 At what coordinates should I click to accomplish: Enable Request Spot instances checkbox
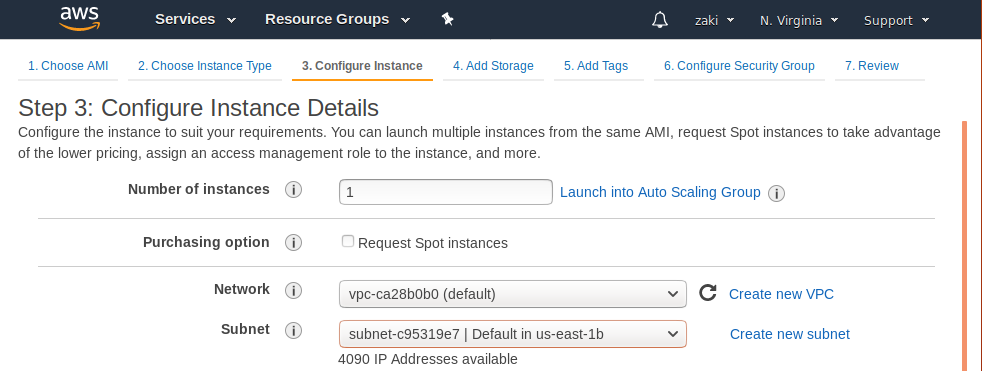tap(348, 241)
